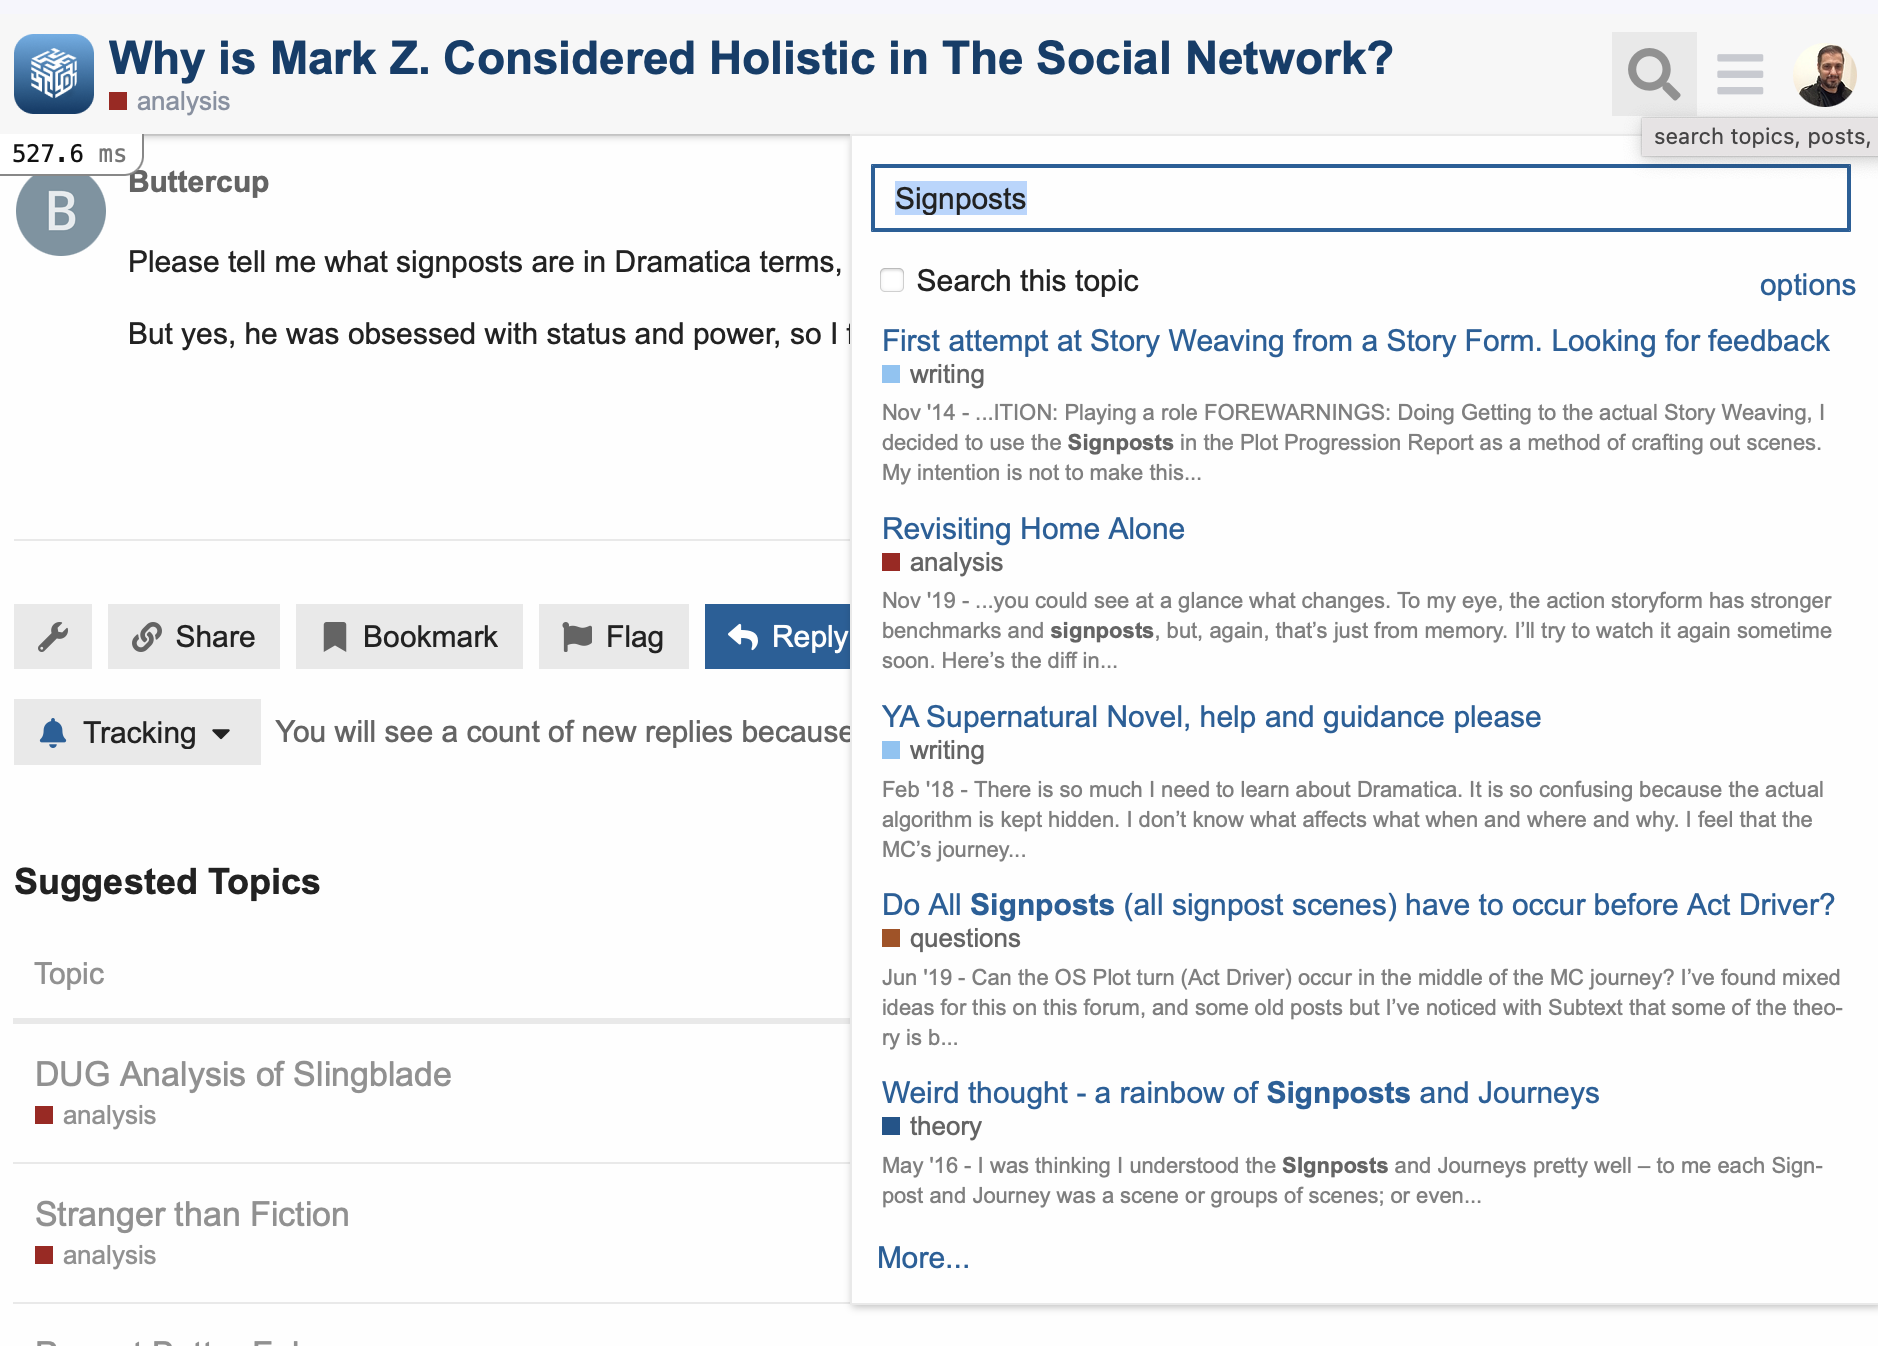Click the magnifying glass search icon
This screenshot has width=1878, height=1346.
click(1653, 74)
